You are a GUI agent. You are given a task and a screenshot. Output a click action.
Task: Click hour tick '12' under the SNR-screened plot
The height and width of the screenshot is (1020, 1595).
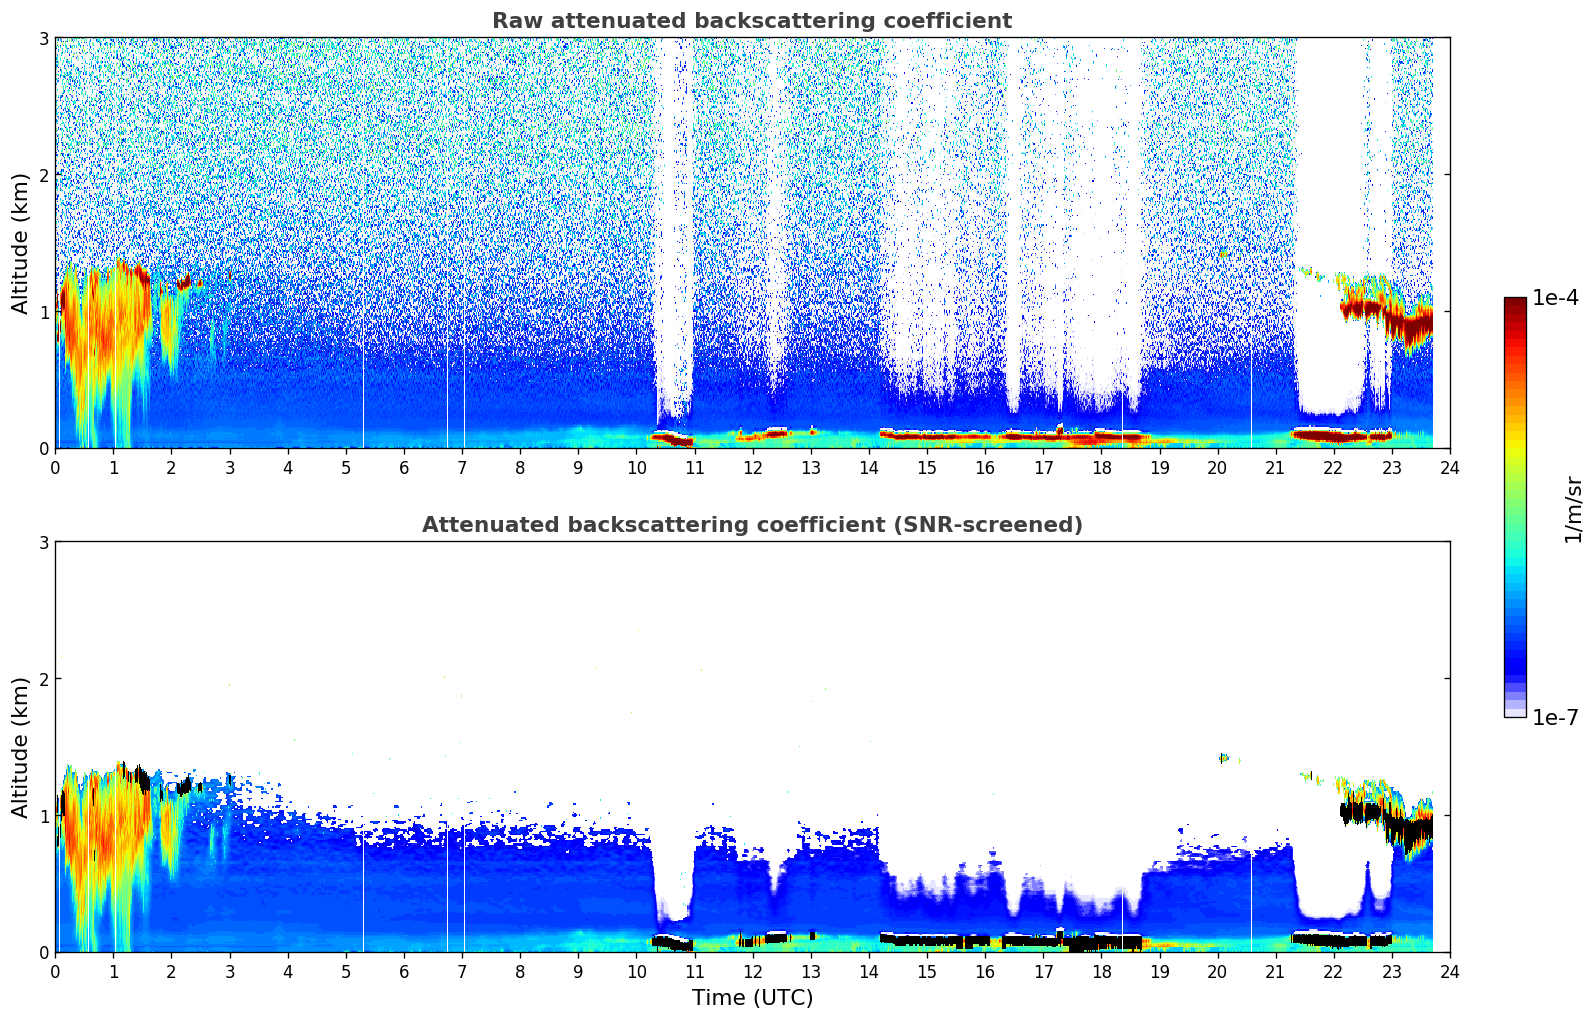click(x=753, y=971)
